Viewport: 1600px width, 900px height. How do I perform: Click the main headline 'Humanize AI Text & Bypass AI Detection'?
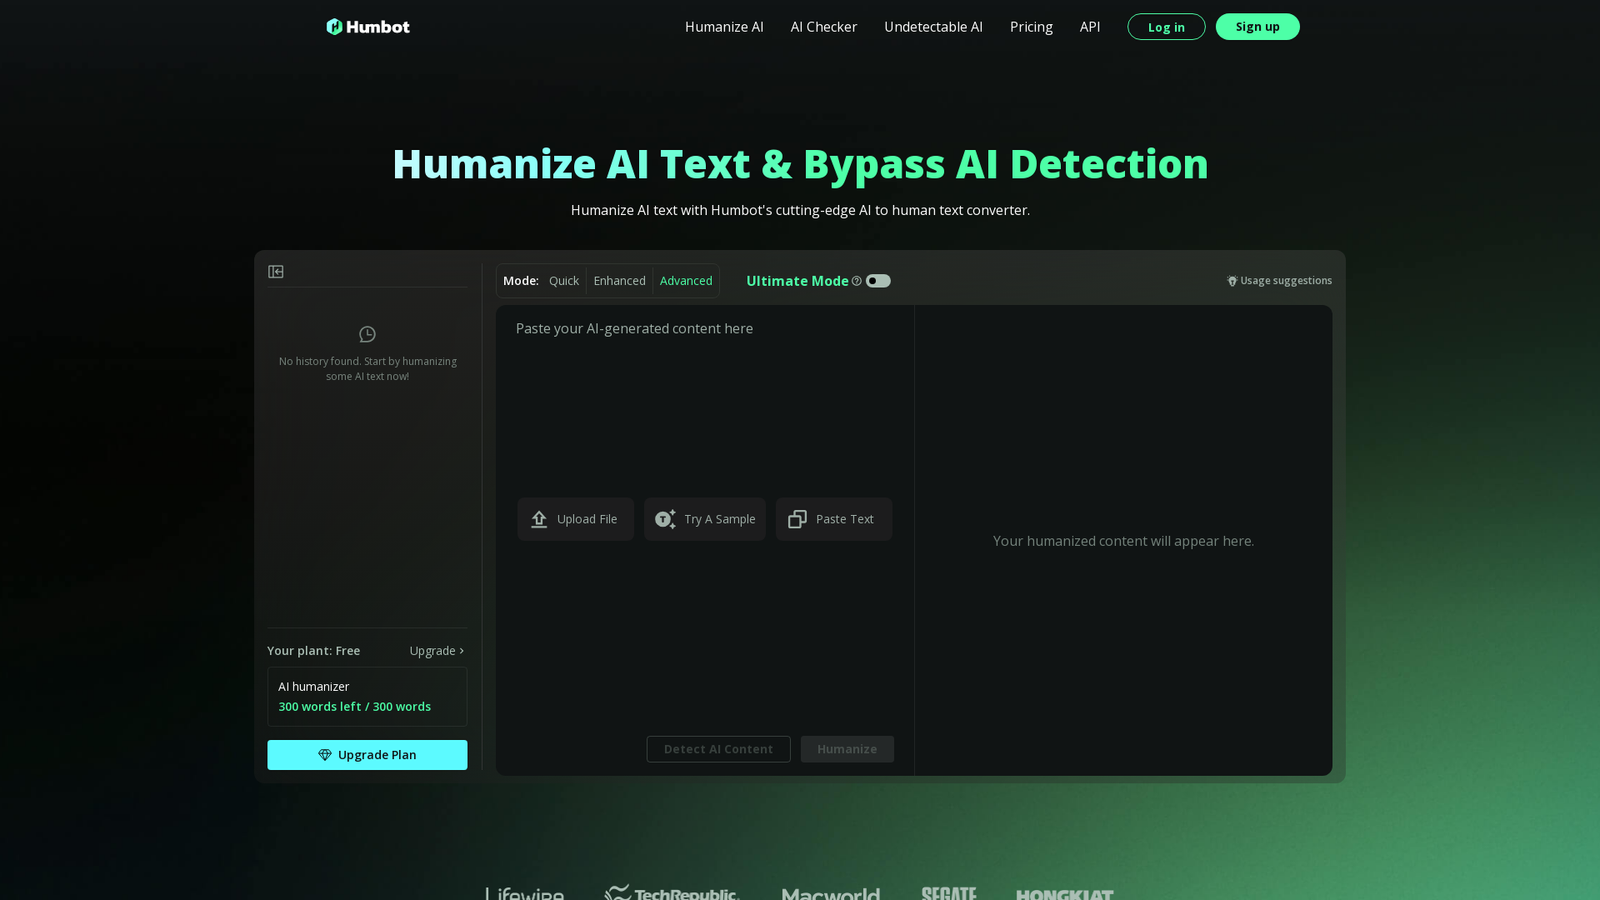pyautogui.click(x=800, y=164)
